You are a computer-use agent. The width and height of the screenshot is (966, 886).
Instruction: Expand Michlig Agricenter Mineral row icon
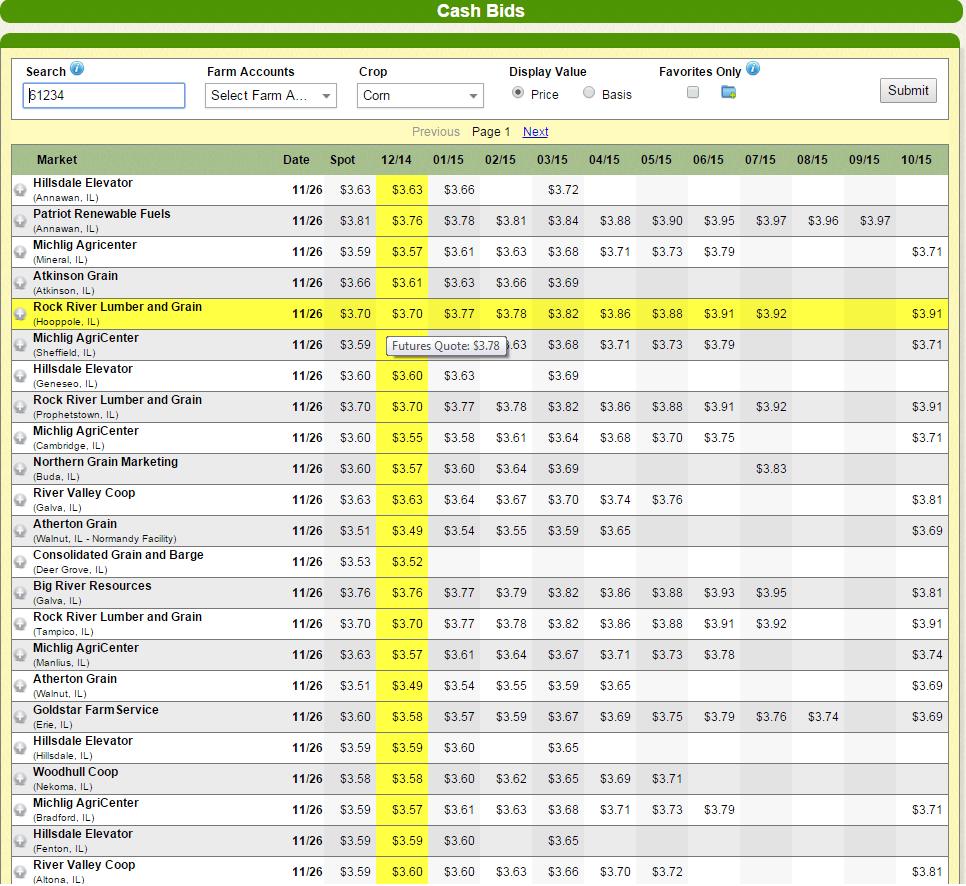pos(20,251)
